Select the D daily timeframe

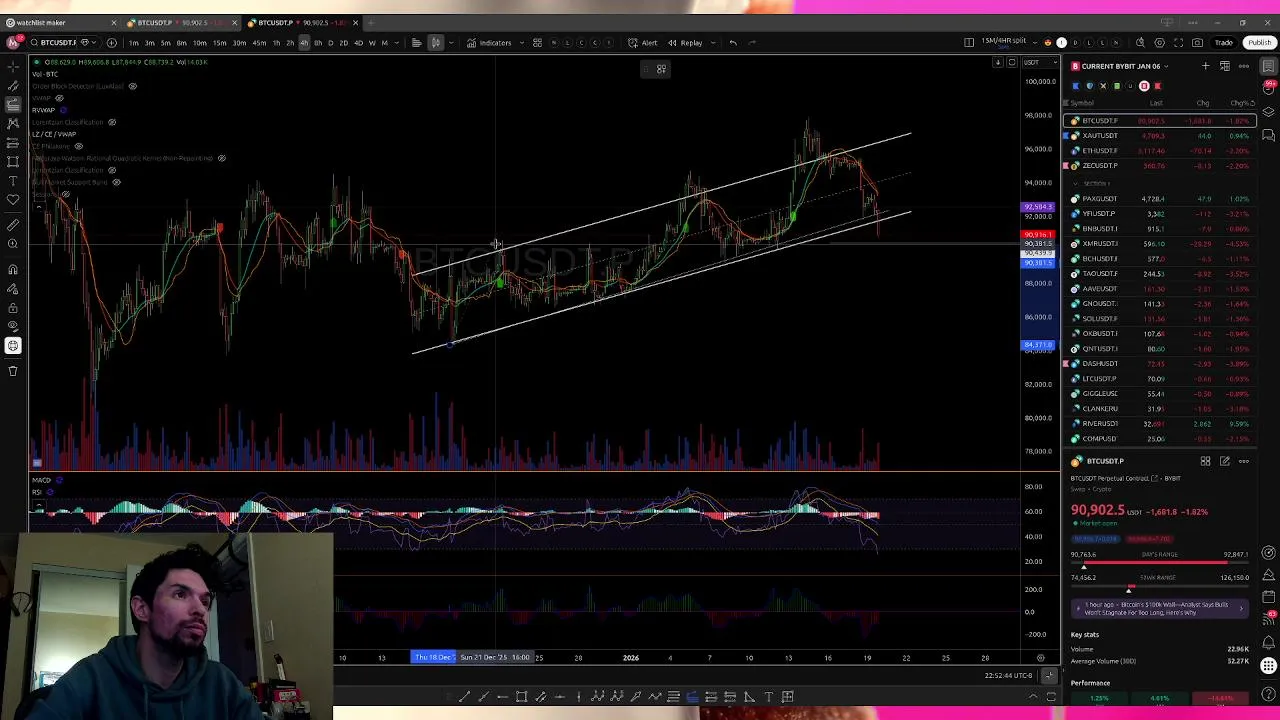tap(331, 43)
